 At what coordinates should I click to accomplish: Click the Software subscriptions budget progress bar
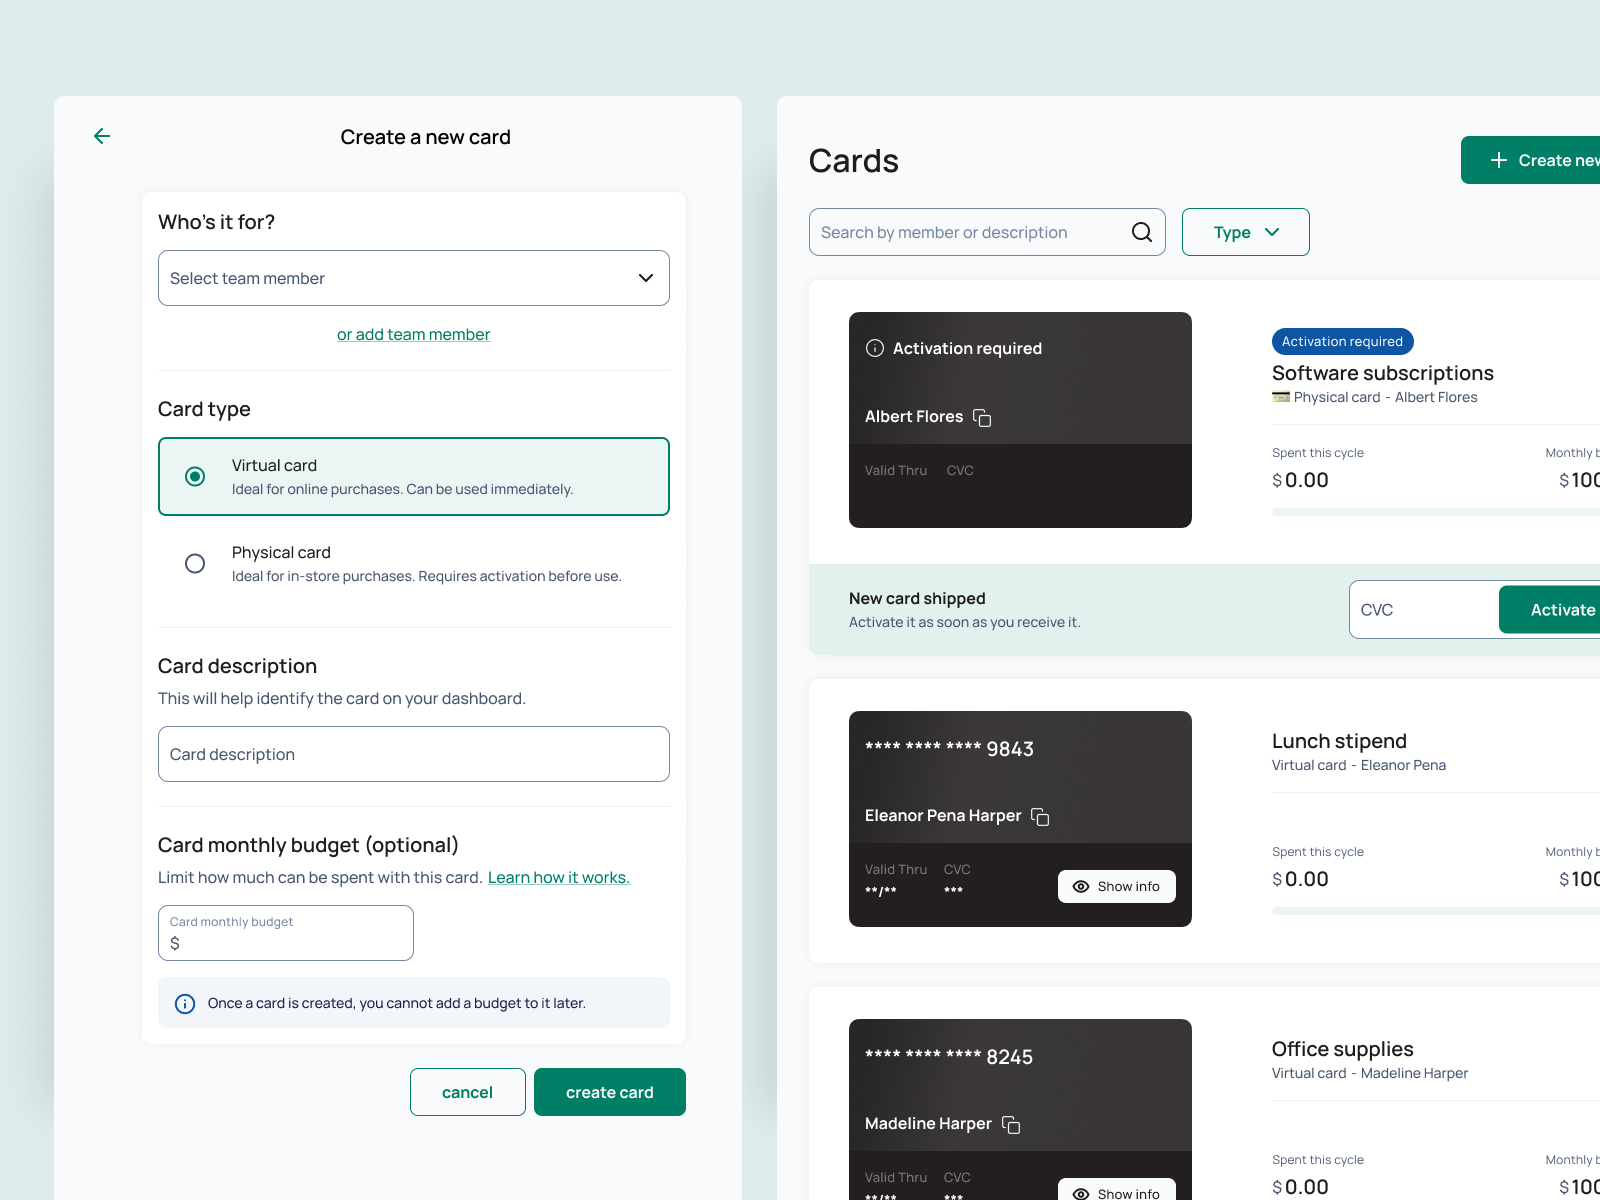1436,512
